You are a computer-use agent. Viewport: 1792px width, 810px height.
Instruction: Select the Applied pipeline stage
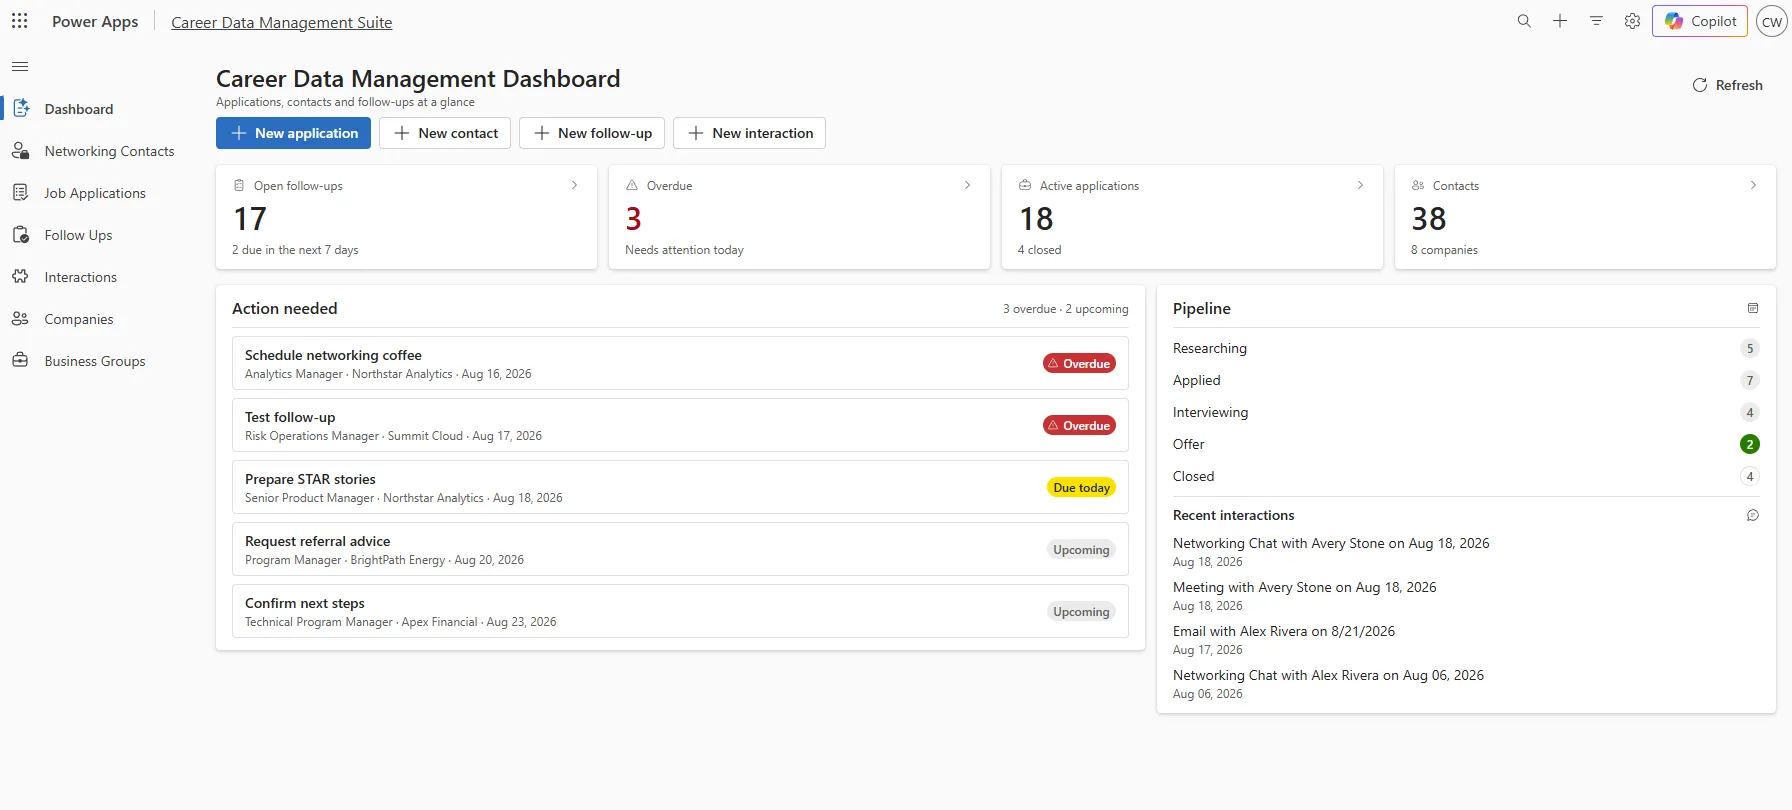pos(1466,380)
